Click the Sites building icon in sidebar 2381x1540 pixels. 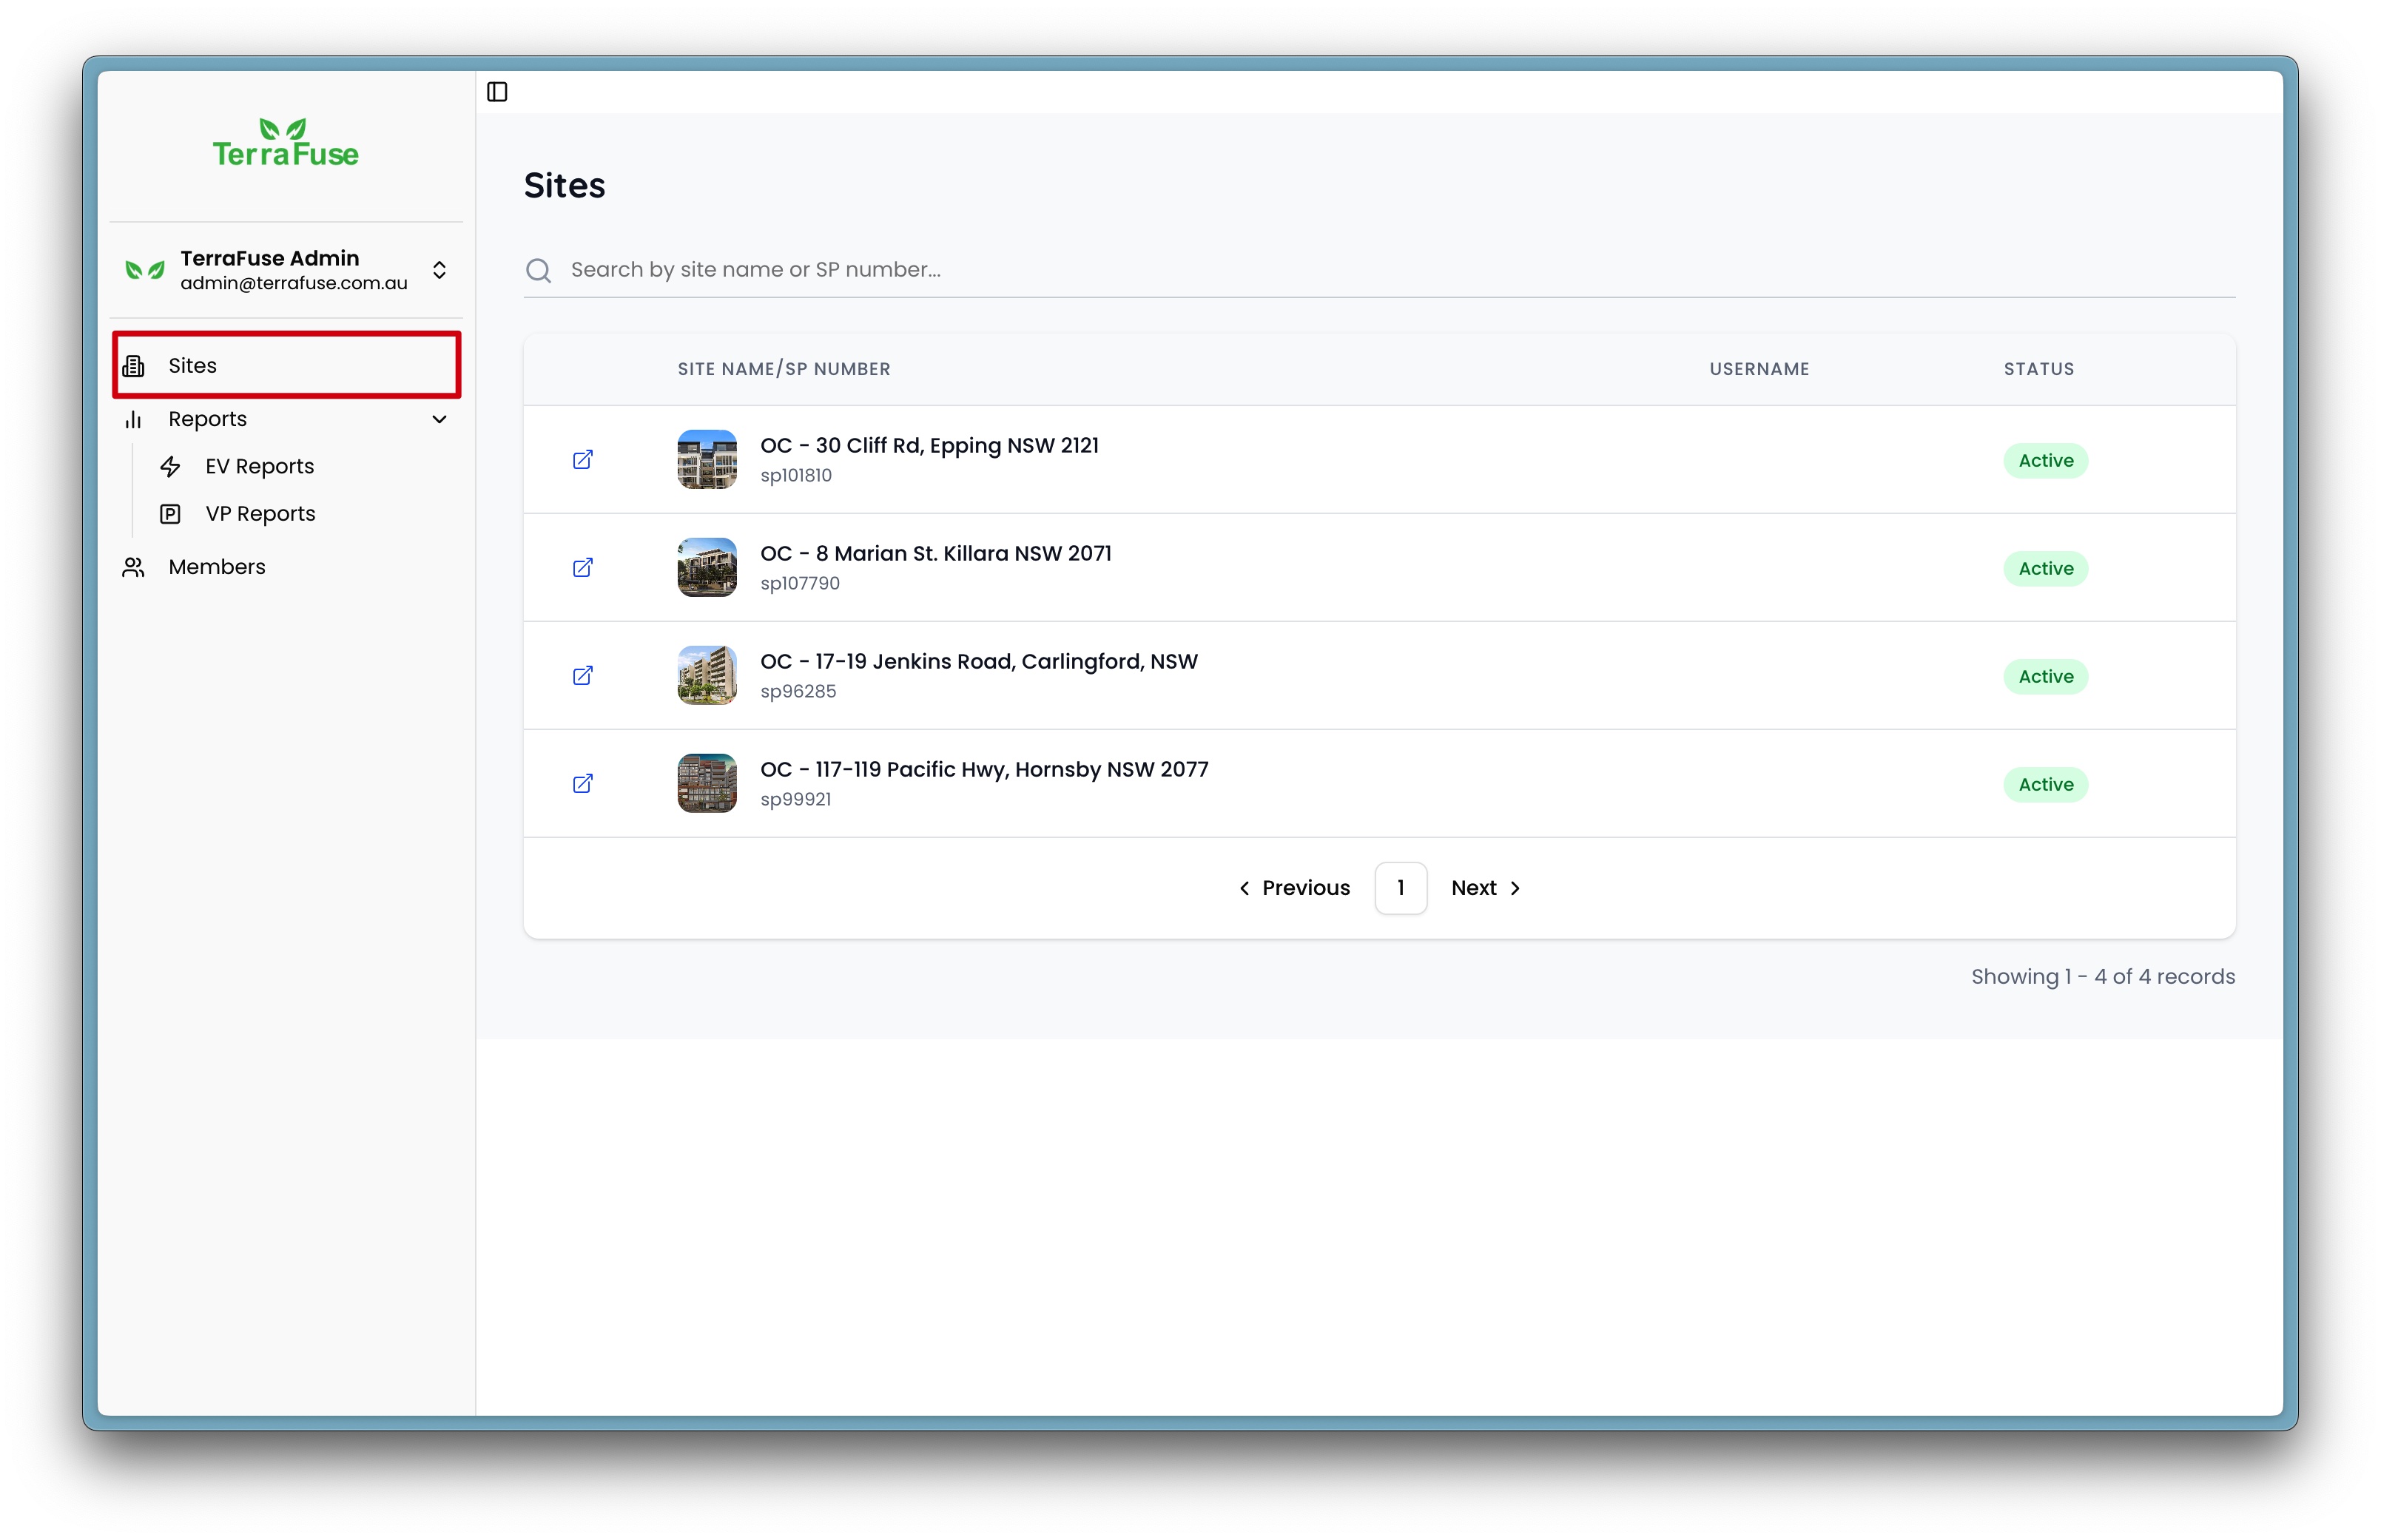134,365
